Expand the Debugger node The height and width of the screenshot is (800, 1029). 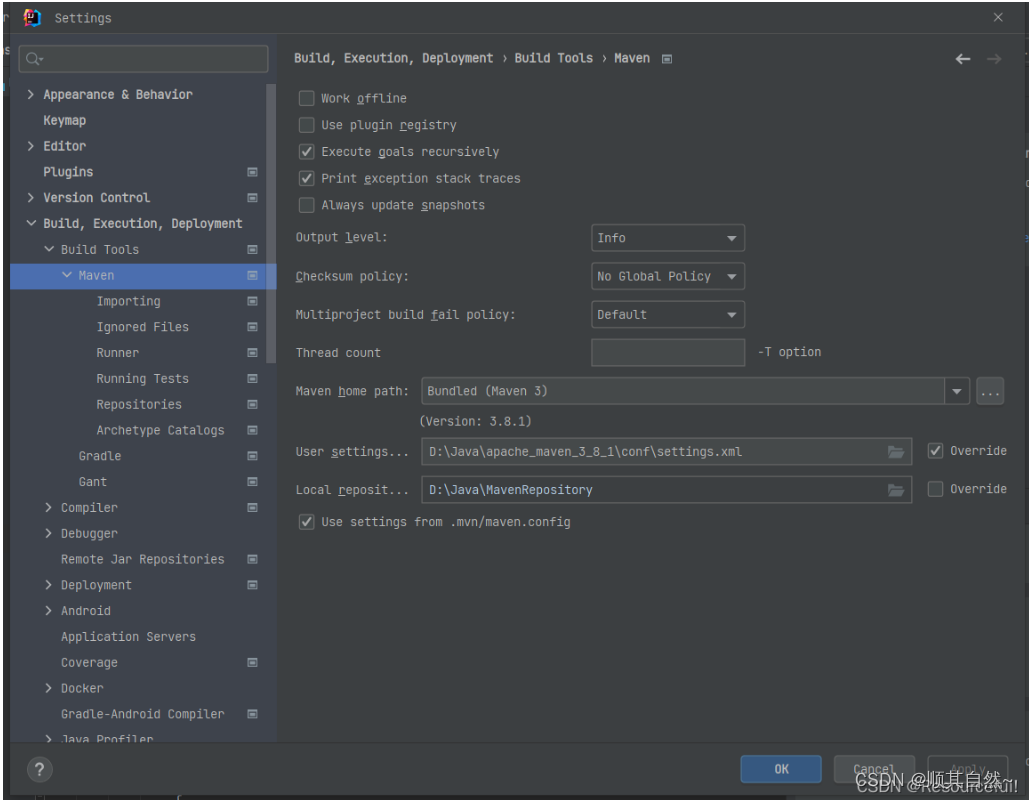click(x=48, y=533)
